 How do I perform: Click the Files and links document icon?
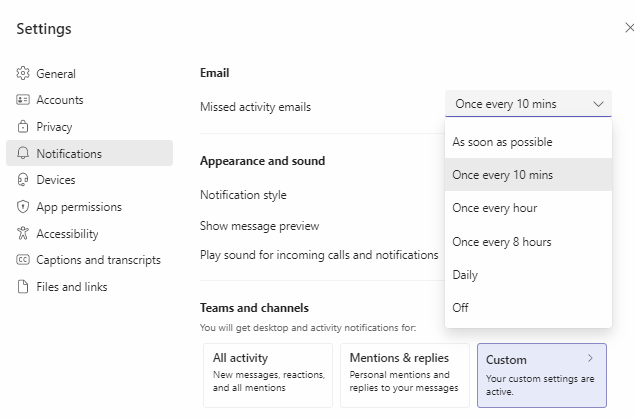coord(23,286)
